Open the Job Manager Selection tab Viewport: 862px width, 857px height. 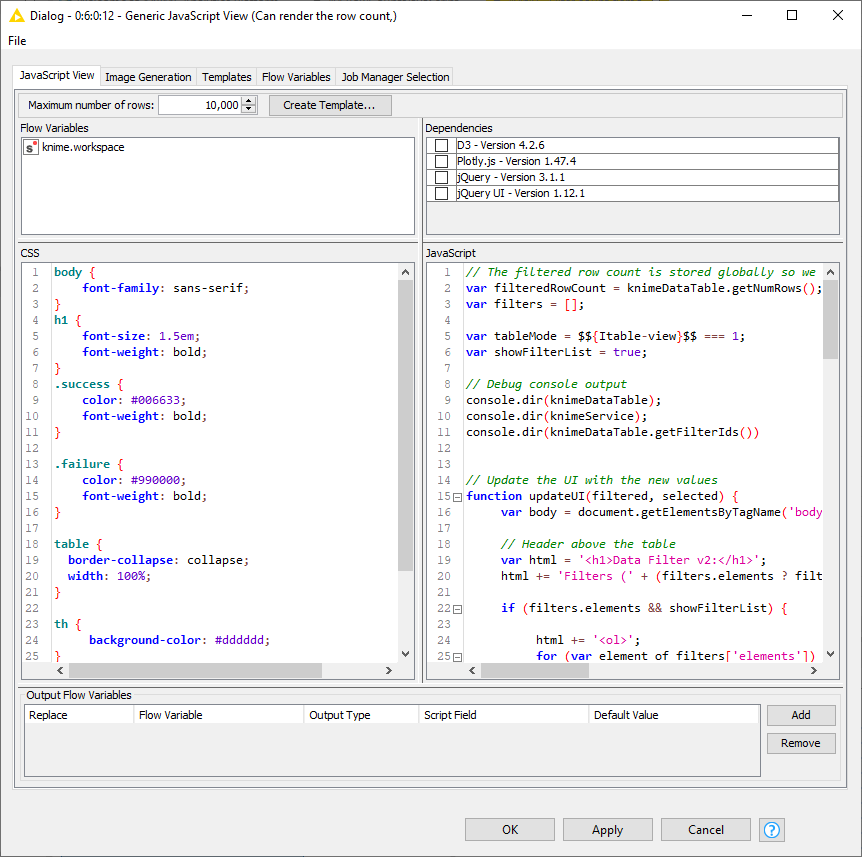[x=395, y=77]
